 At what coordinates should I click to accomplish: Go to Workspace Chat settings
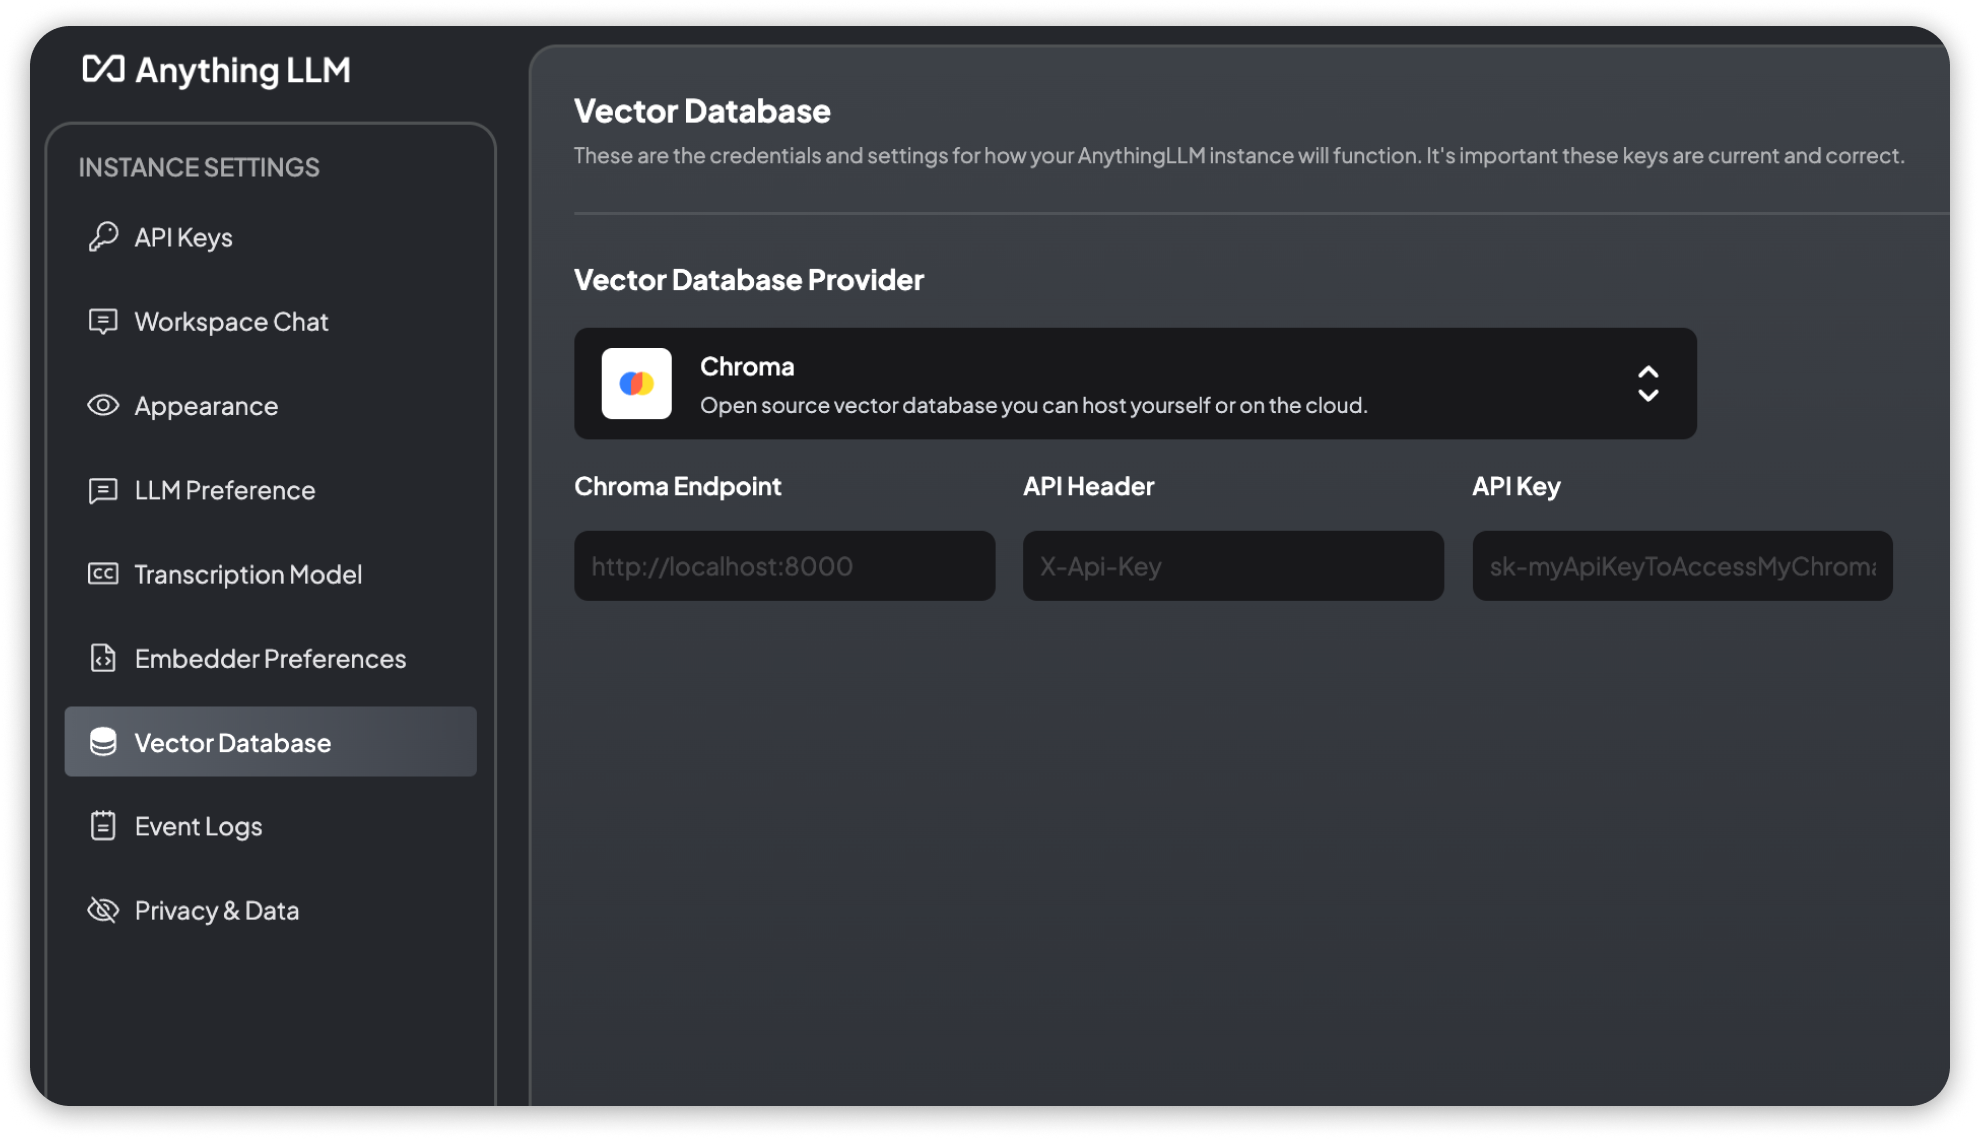tap(270, 321)
